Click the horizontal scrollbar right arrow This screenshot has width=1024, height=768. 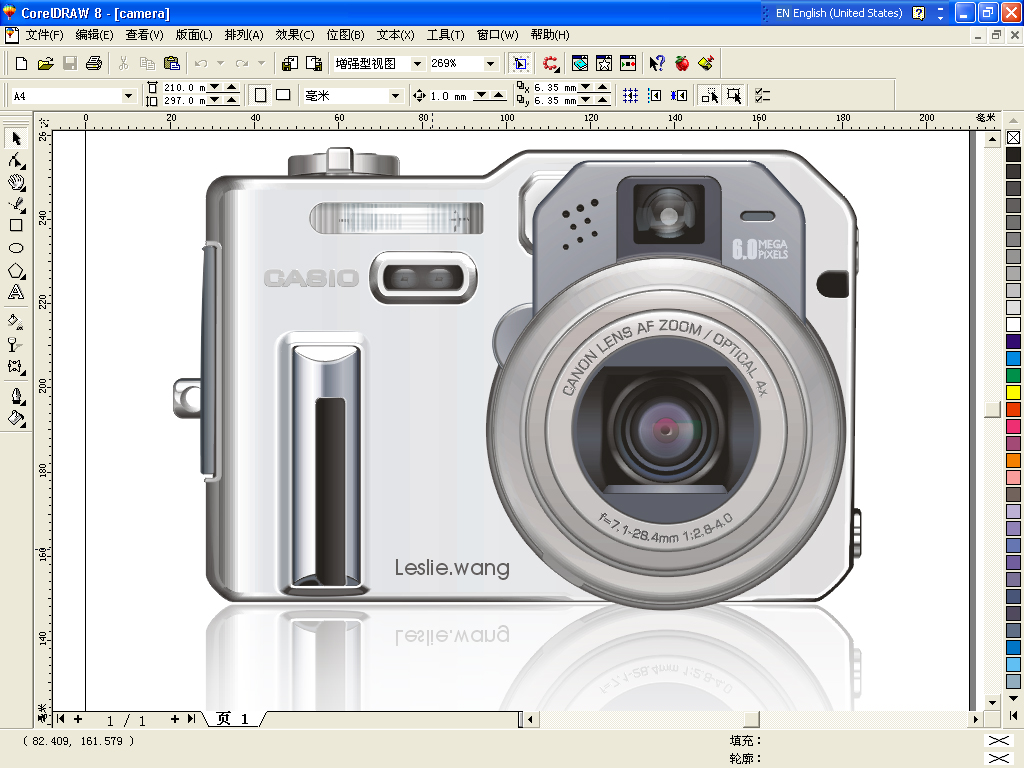975,719
